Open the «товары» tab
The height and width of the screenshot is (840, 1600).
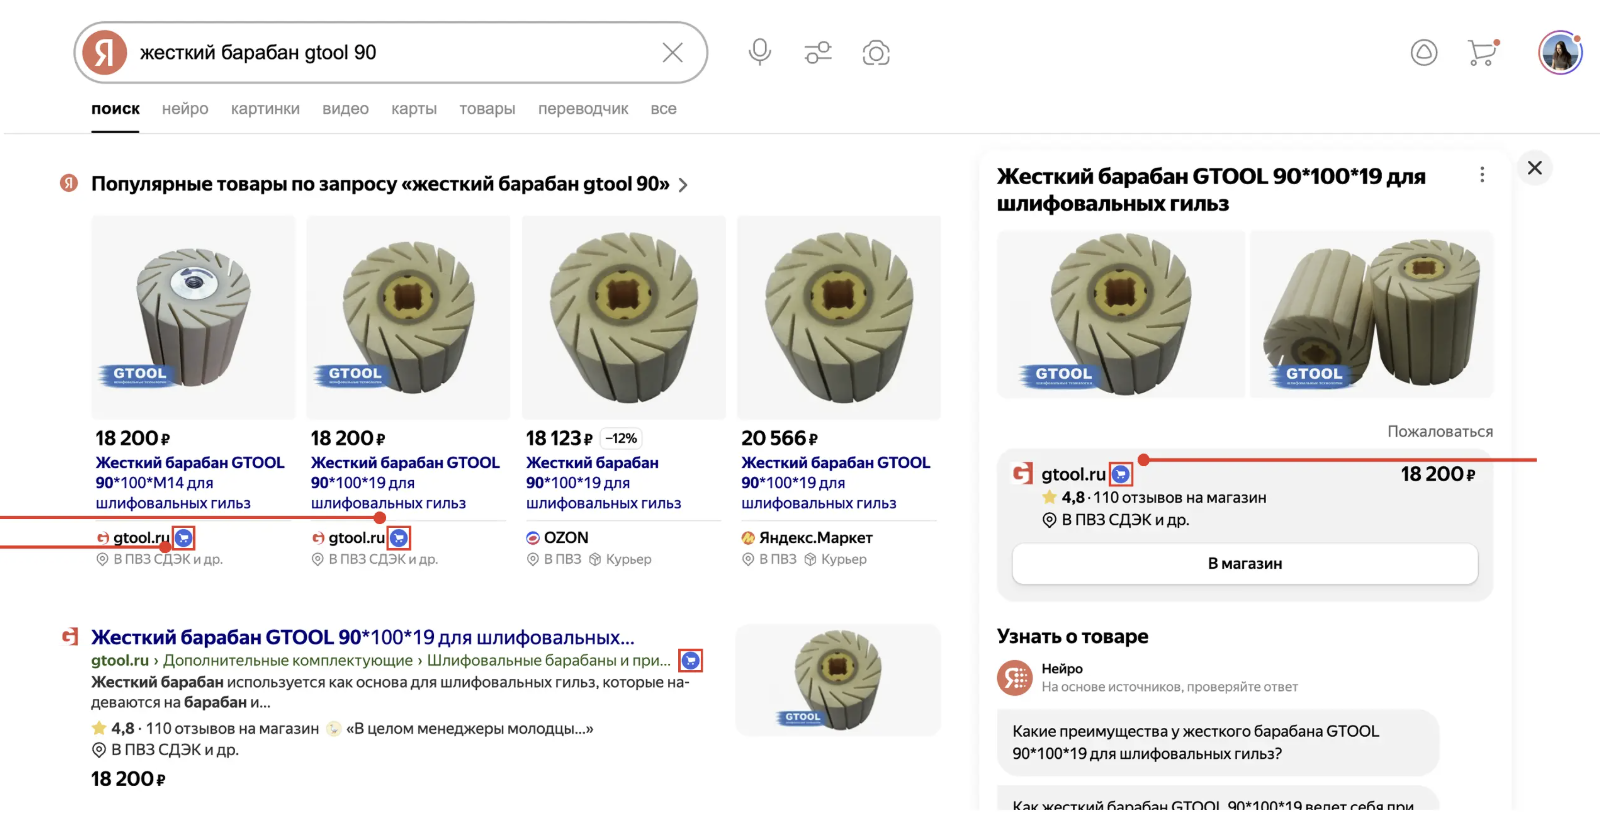(x=487, y=109)
